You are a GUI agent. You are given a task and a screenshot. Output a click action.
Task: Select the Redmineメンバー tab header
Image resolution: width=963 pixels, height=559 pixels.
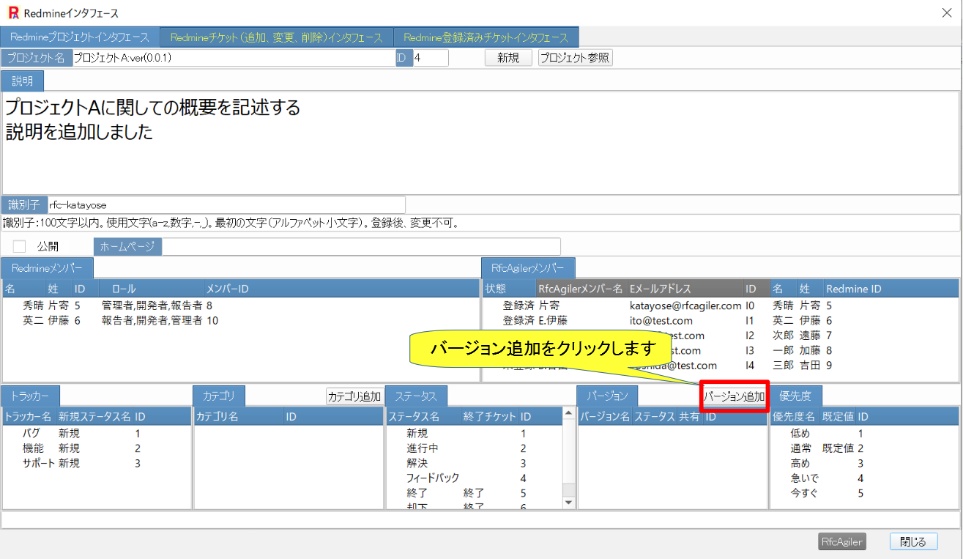click(47, 268)
